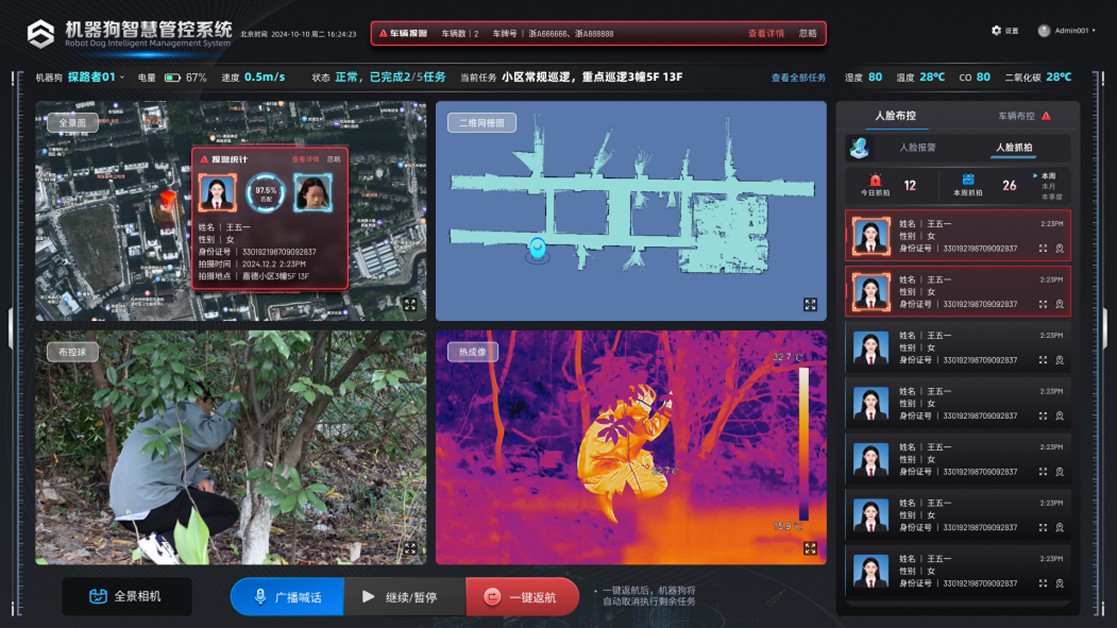Click the 今日抓拍 count 12
Image resolution: width=1117 pixels, height=628 pixels.
(x=910, y=186)
